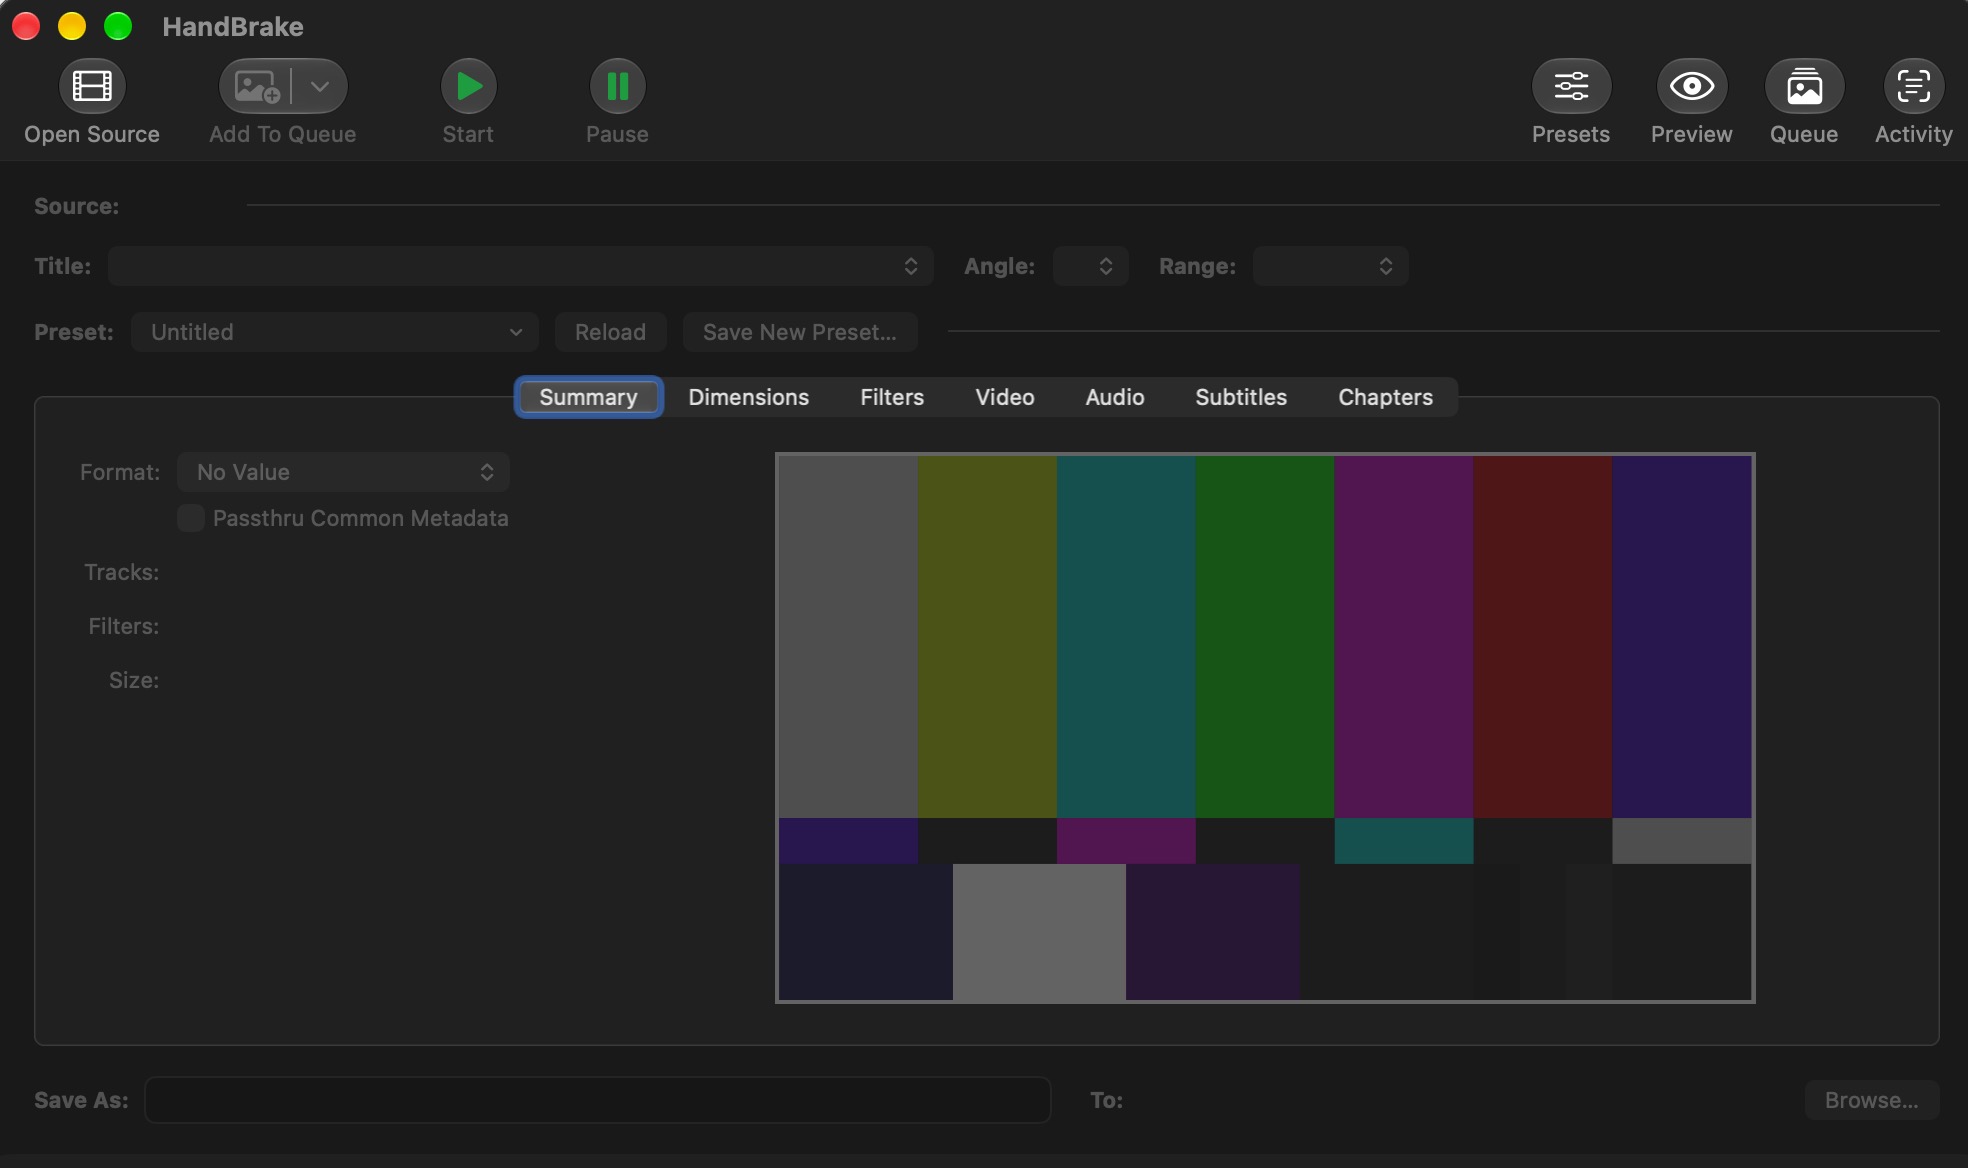
Task: Open the Presets sliders icon
Action: tap(1571, 86)
